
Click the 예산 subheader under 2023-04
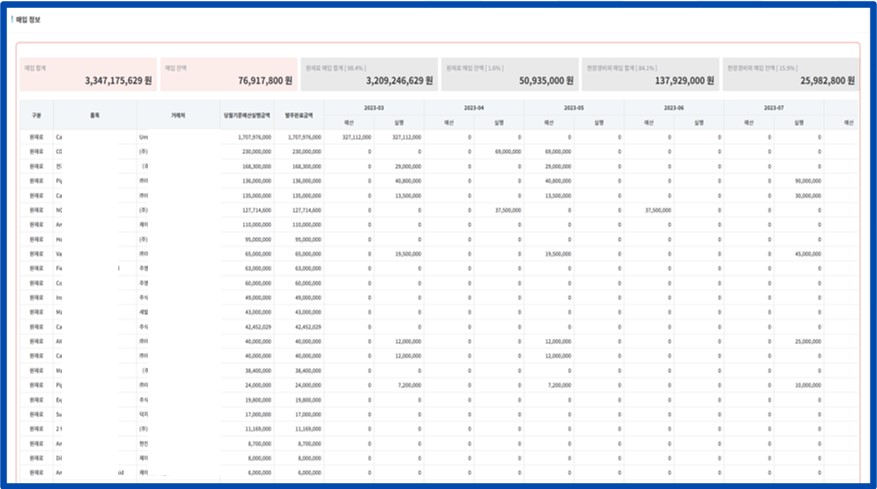(449, 123)
